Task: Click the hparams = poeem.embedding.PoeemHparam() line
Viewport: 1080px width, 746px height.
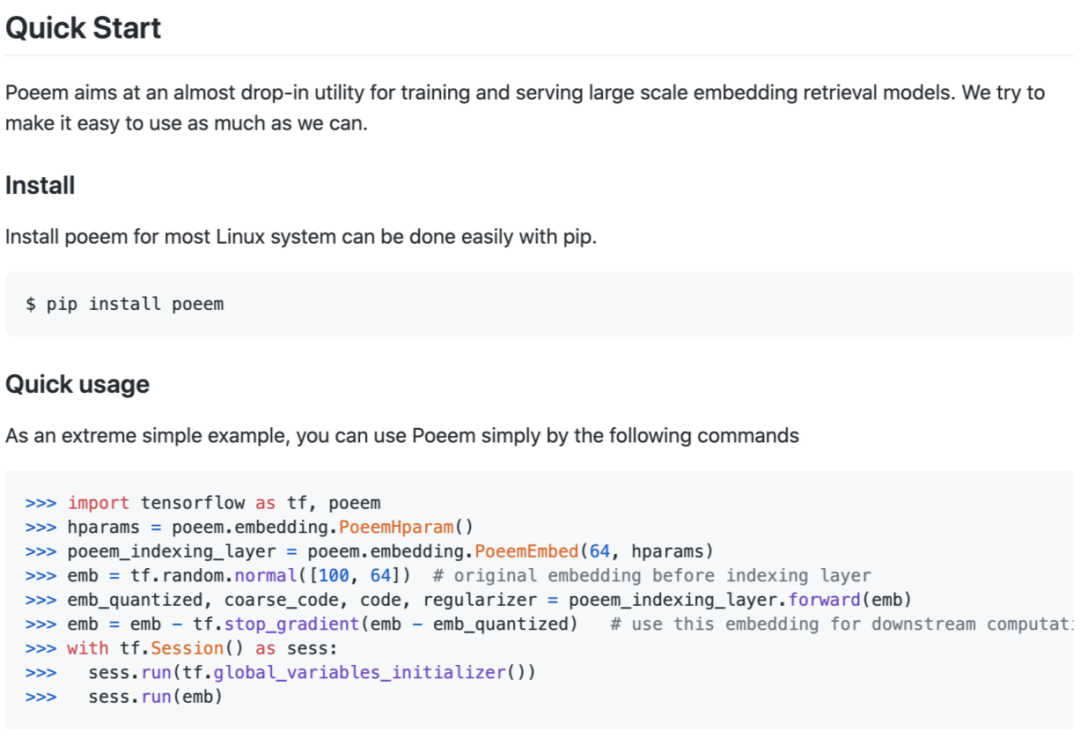Action: pyautogui.click(x=249, y=527)
